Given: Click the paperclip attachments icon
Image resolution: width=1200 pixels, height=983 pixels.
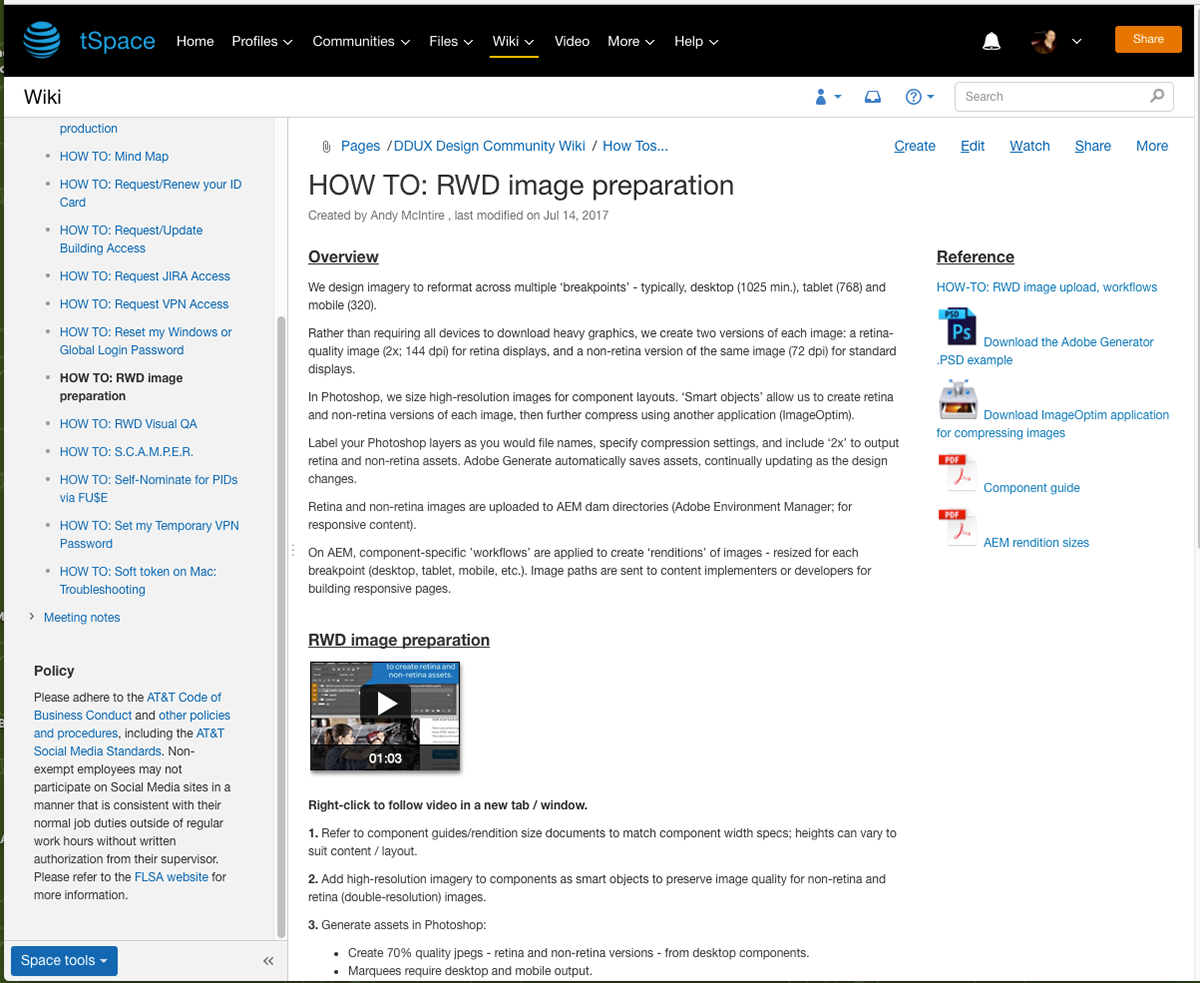Looking at the screenshot, I should (x=326, y=147).
